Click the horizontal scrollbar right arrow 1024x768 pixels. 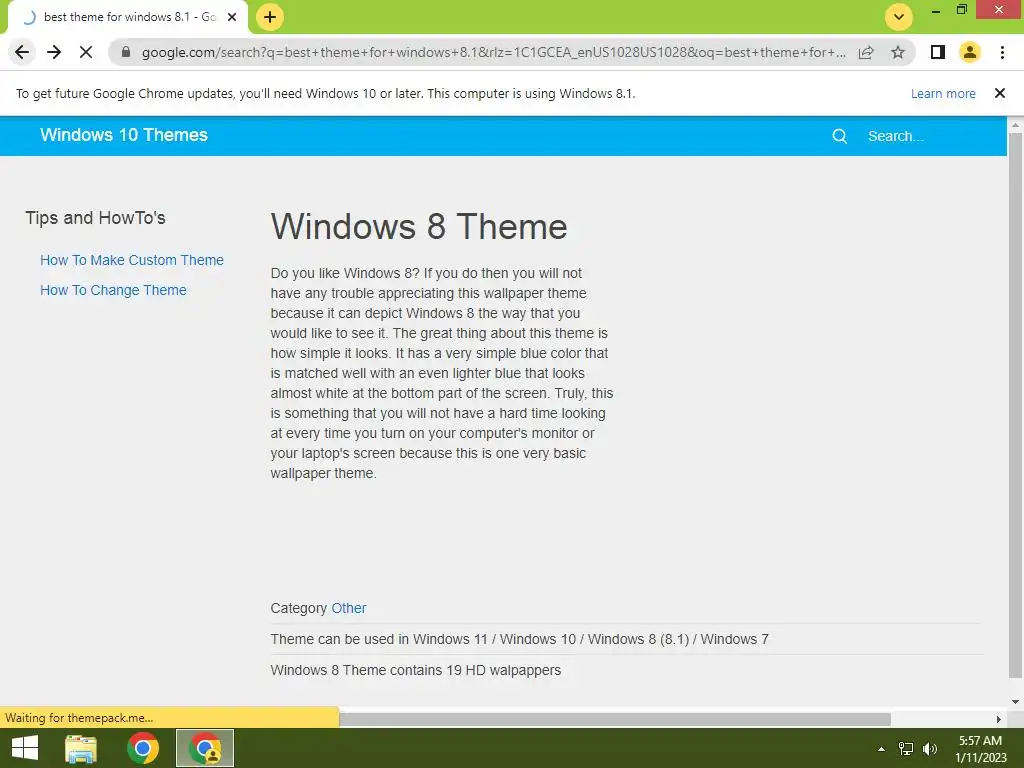coord(999,719)
